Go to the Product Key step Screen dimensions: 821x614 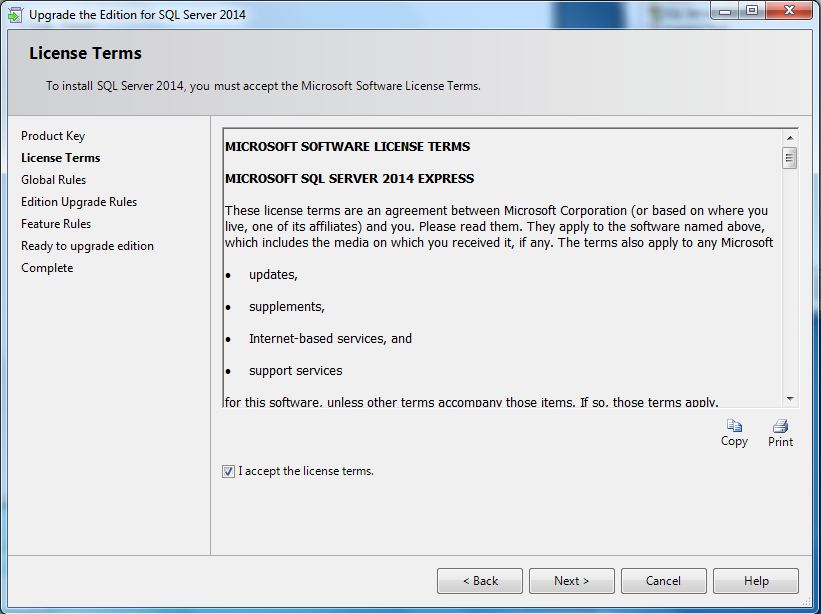[x=53, y=136]
